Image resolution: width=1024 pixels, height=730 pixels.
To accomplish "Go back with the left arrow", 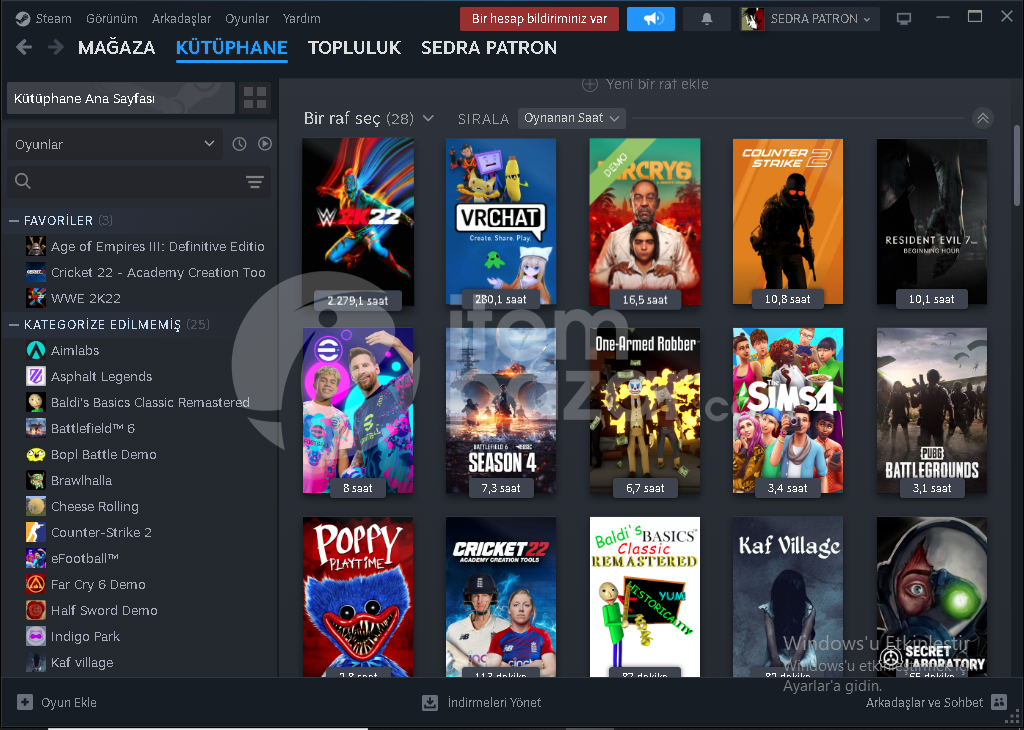I will (24, 47).
